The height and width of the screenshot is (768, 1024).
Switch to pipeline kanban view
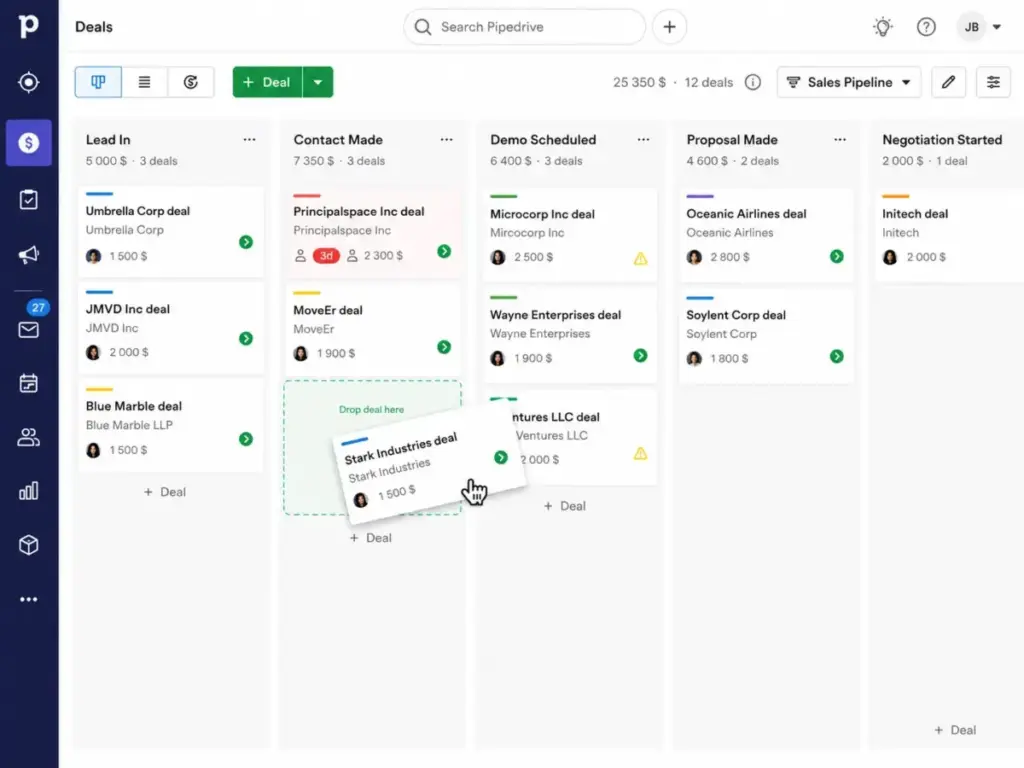(98, 82)
